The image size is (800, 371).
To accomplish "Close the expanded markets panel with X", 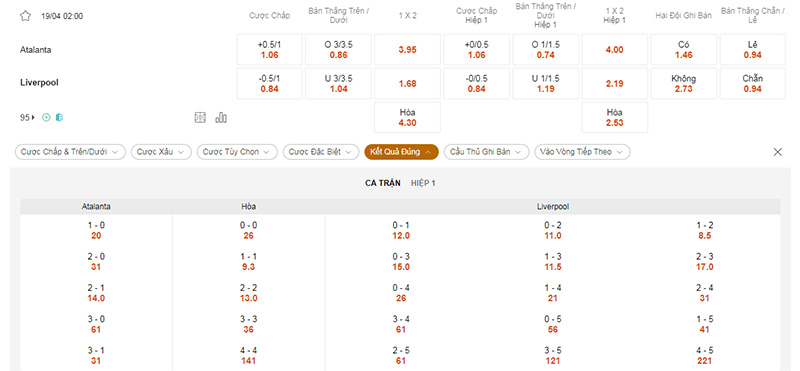I will tap(778, 152).
